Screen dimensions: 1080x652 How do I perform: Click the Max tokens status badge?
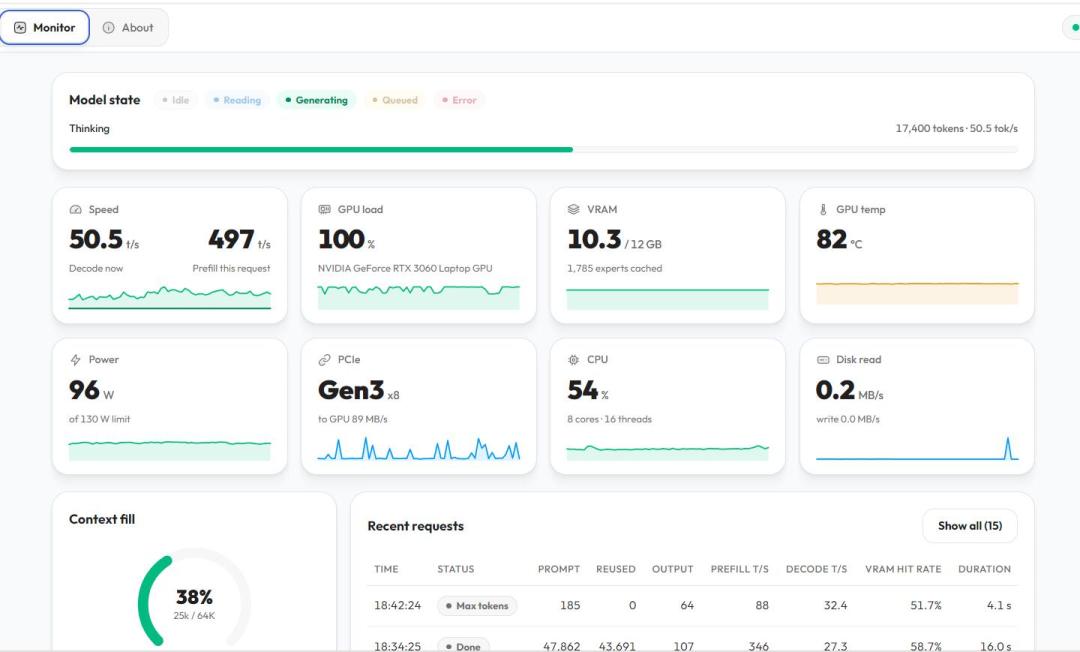point(477,606)
